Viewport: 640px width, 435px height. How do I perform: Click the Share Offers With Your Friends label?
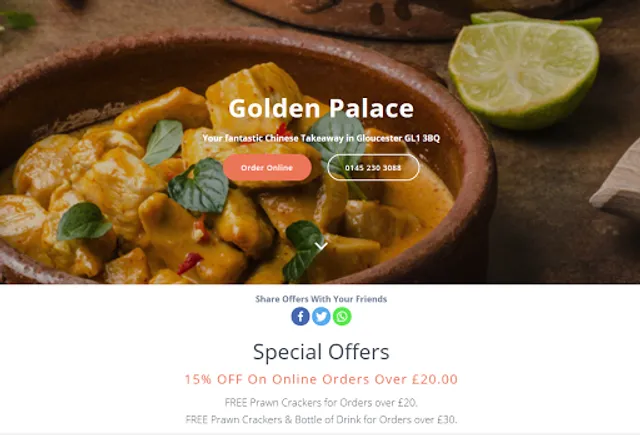321,299
